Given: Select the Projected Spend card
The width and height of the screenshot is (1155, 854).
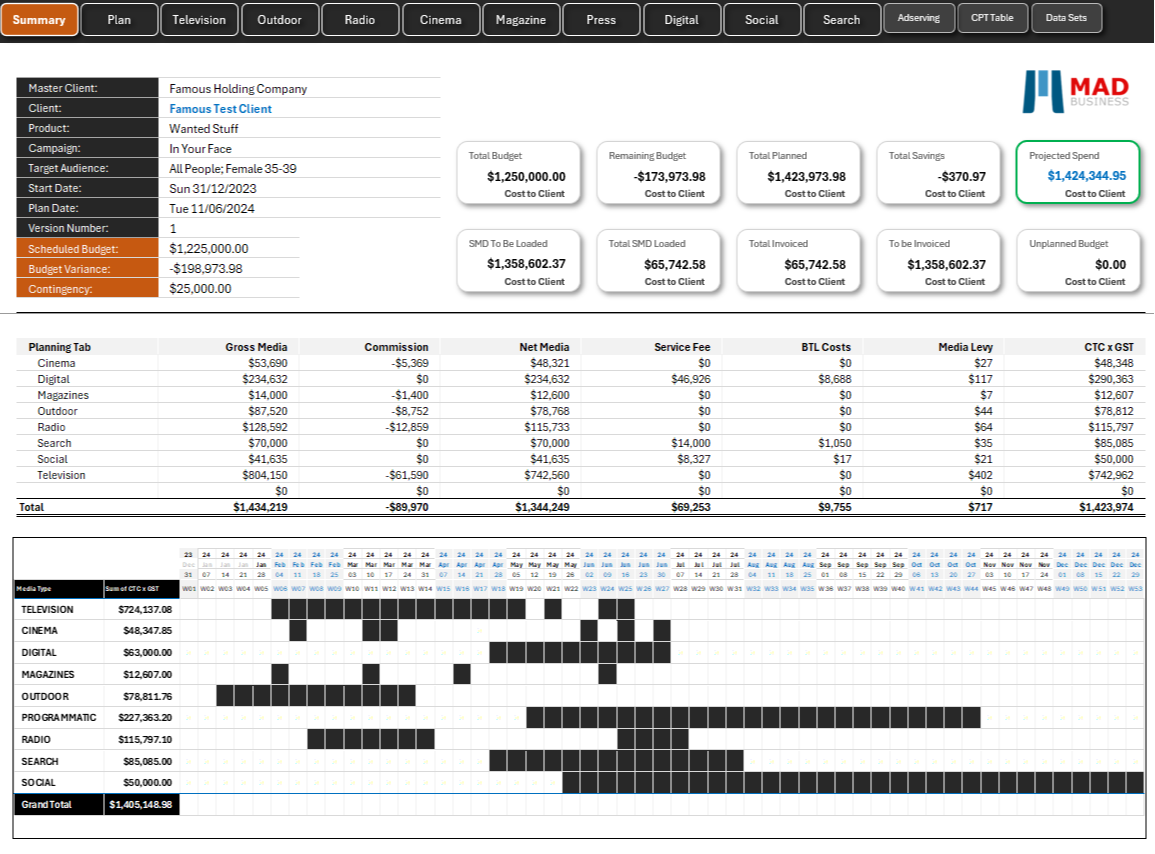Looking at the screenshot, I should tap(1078, 172).
